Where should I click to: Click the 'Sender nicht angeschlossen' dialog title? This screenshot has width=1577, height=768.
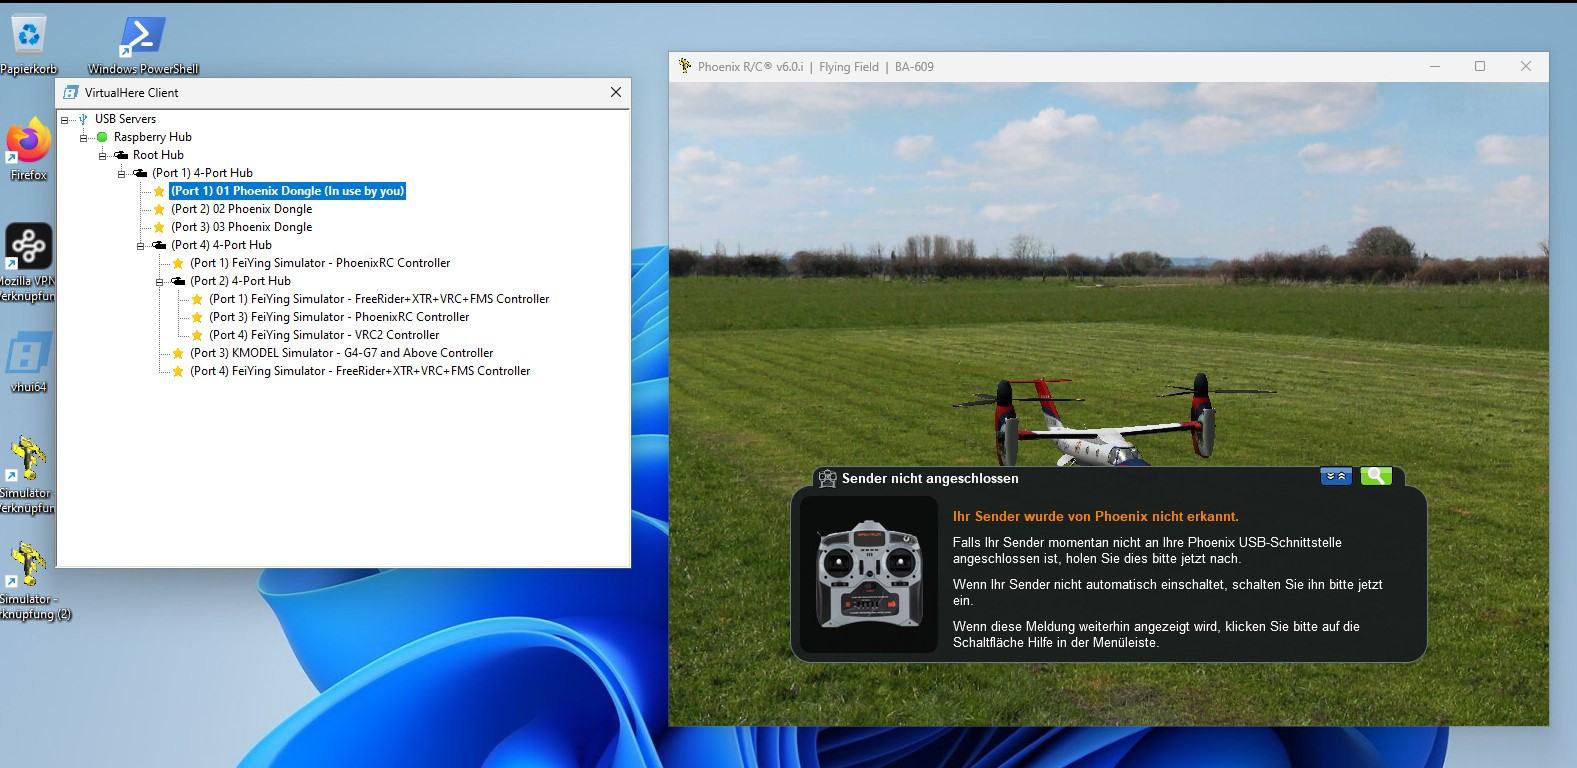[x=930, y=479]
